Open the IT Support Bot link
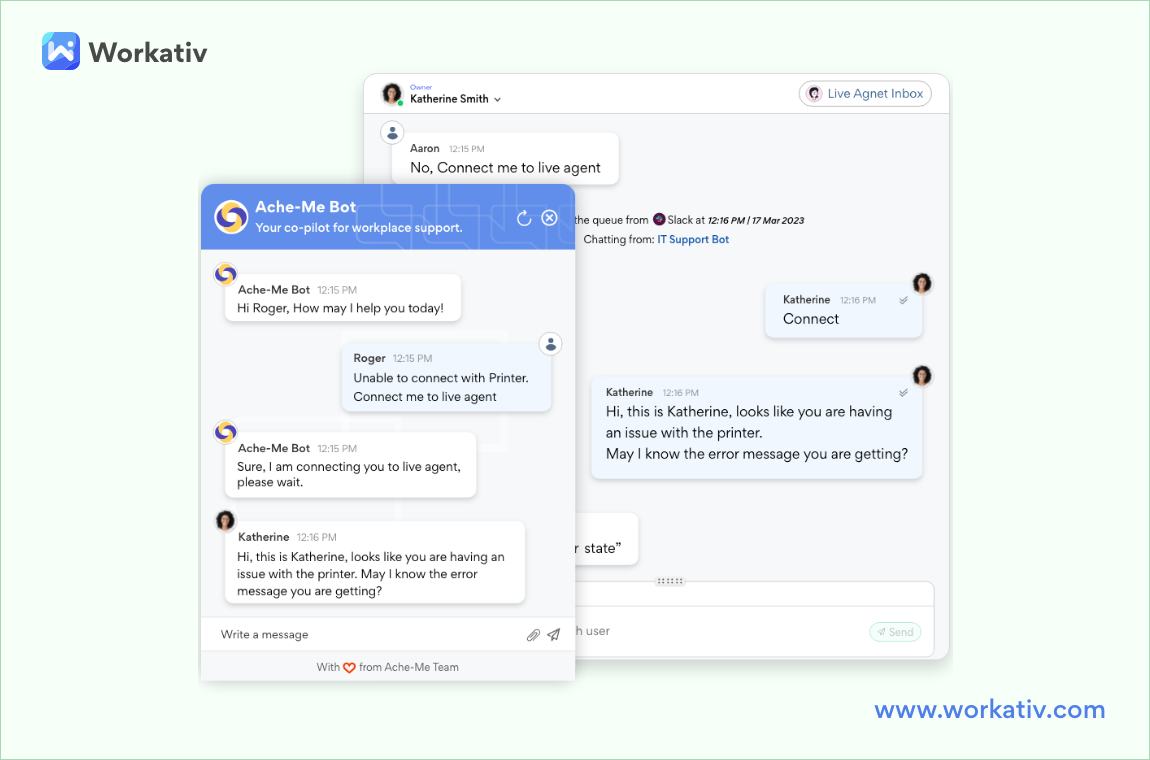Image resolution: width=1150 pixels, height=760 pixels. click(x=693, y=240)
